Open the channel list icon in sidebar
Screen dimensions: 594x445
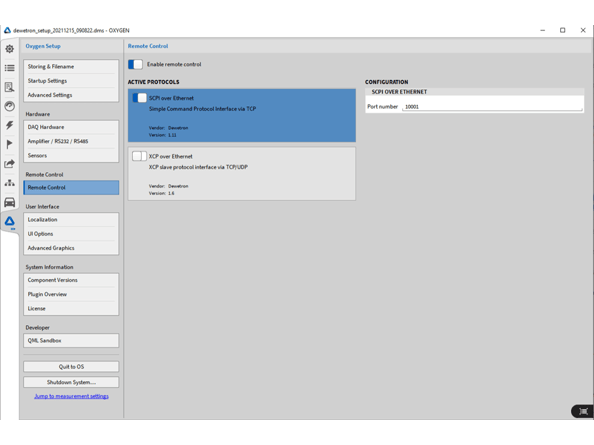click(x=9, y=68)
